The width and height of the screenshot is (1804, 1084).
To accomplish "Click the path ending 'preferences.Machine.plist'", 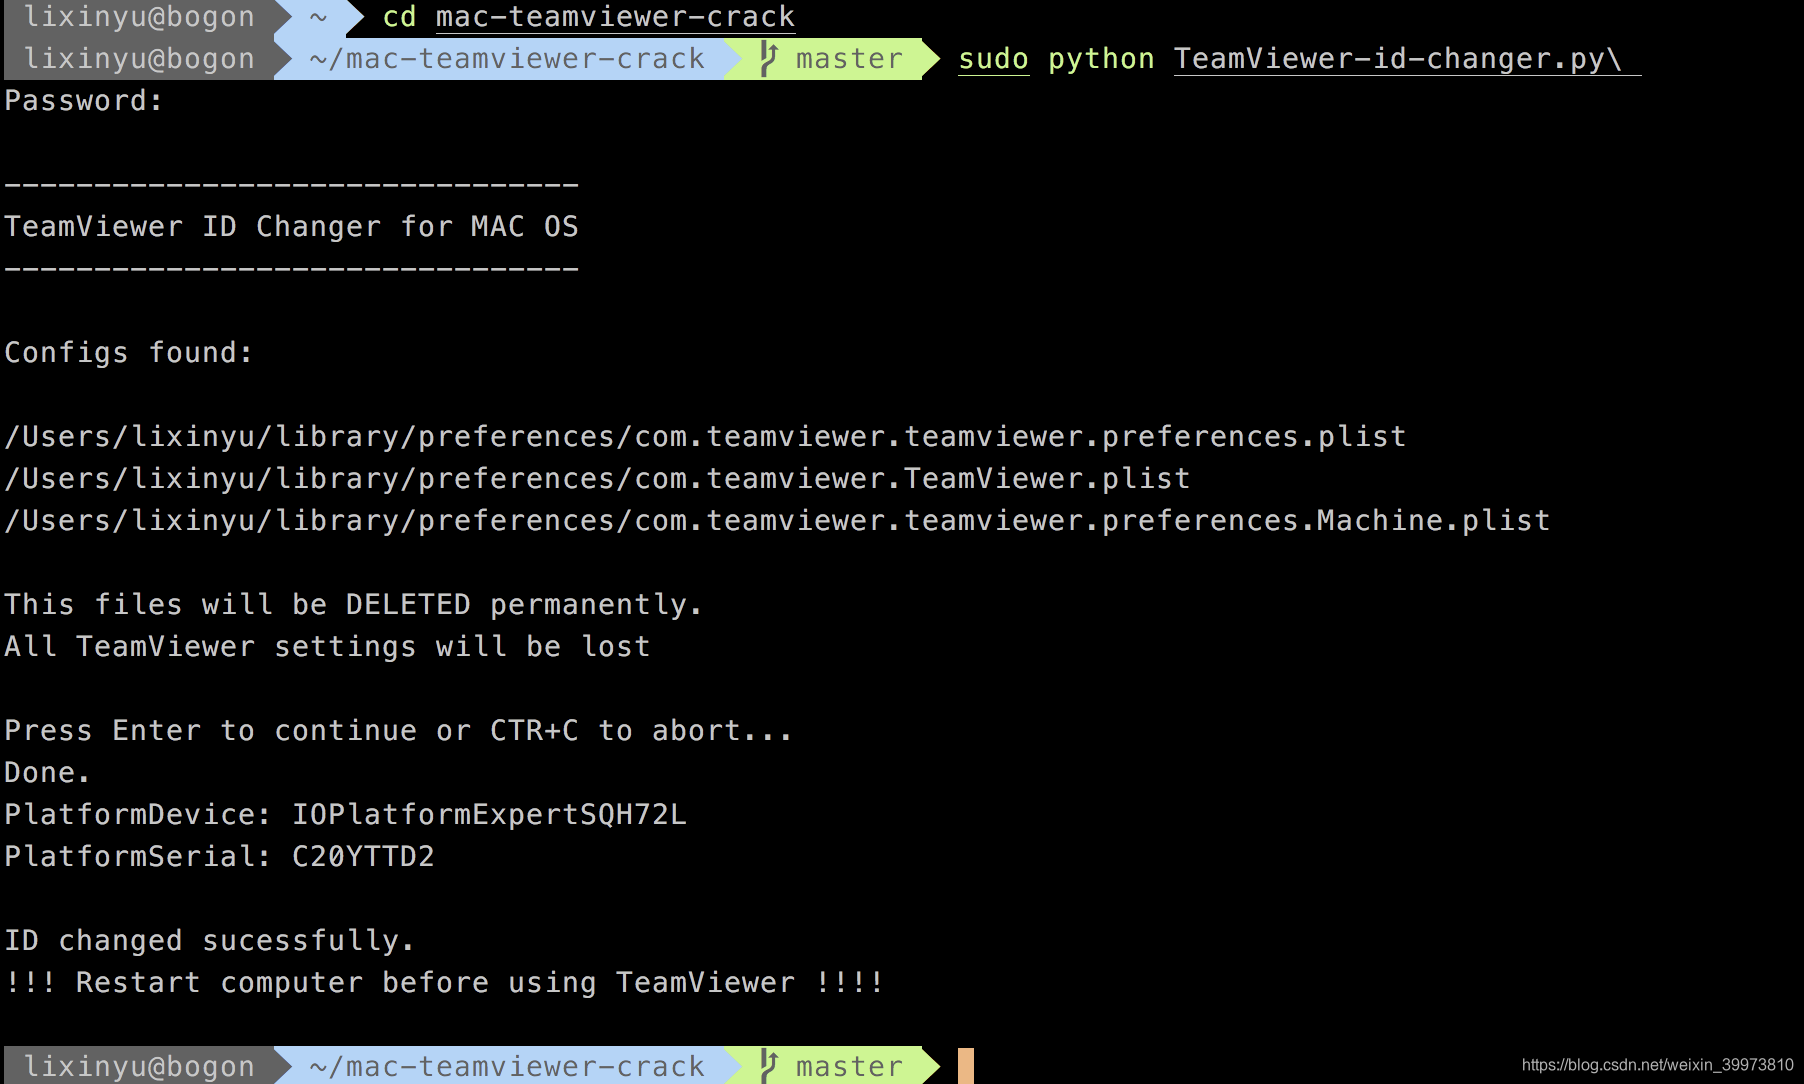I will coord(777,521).
